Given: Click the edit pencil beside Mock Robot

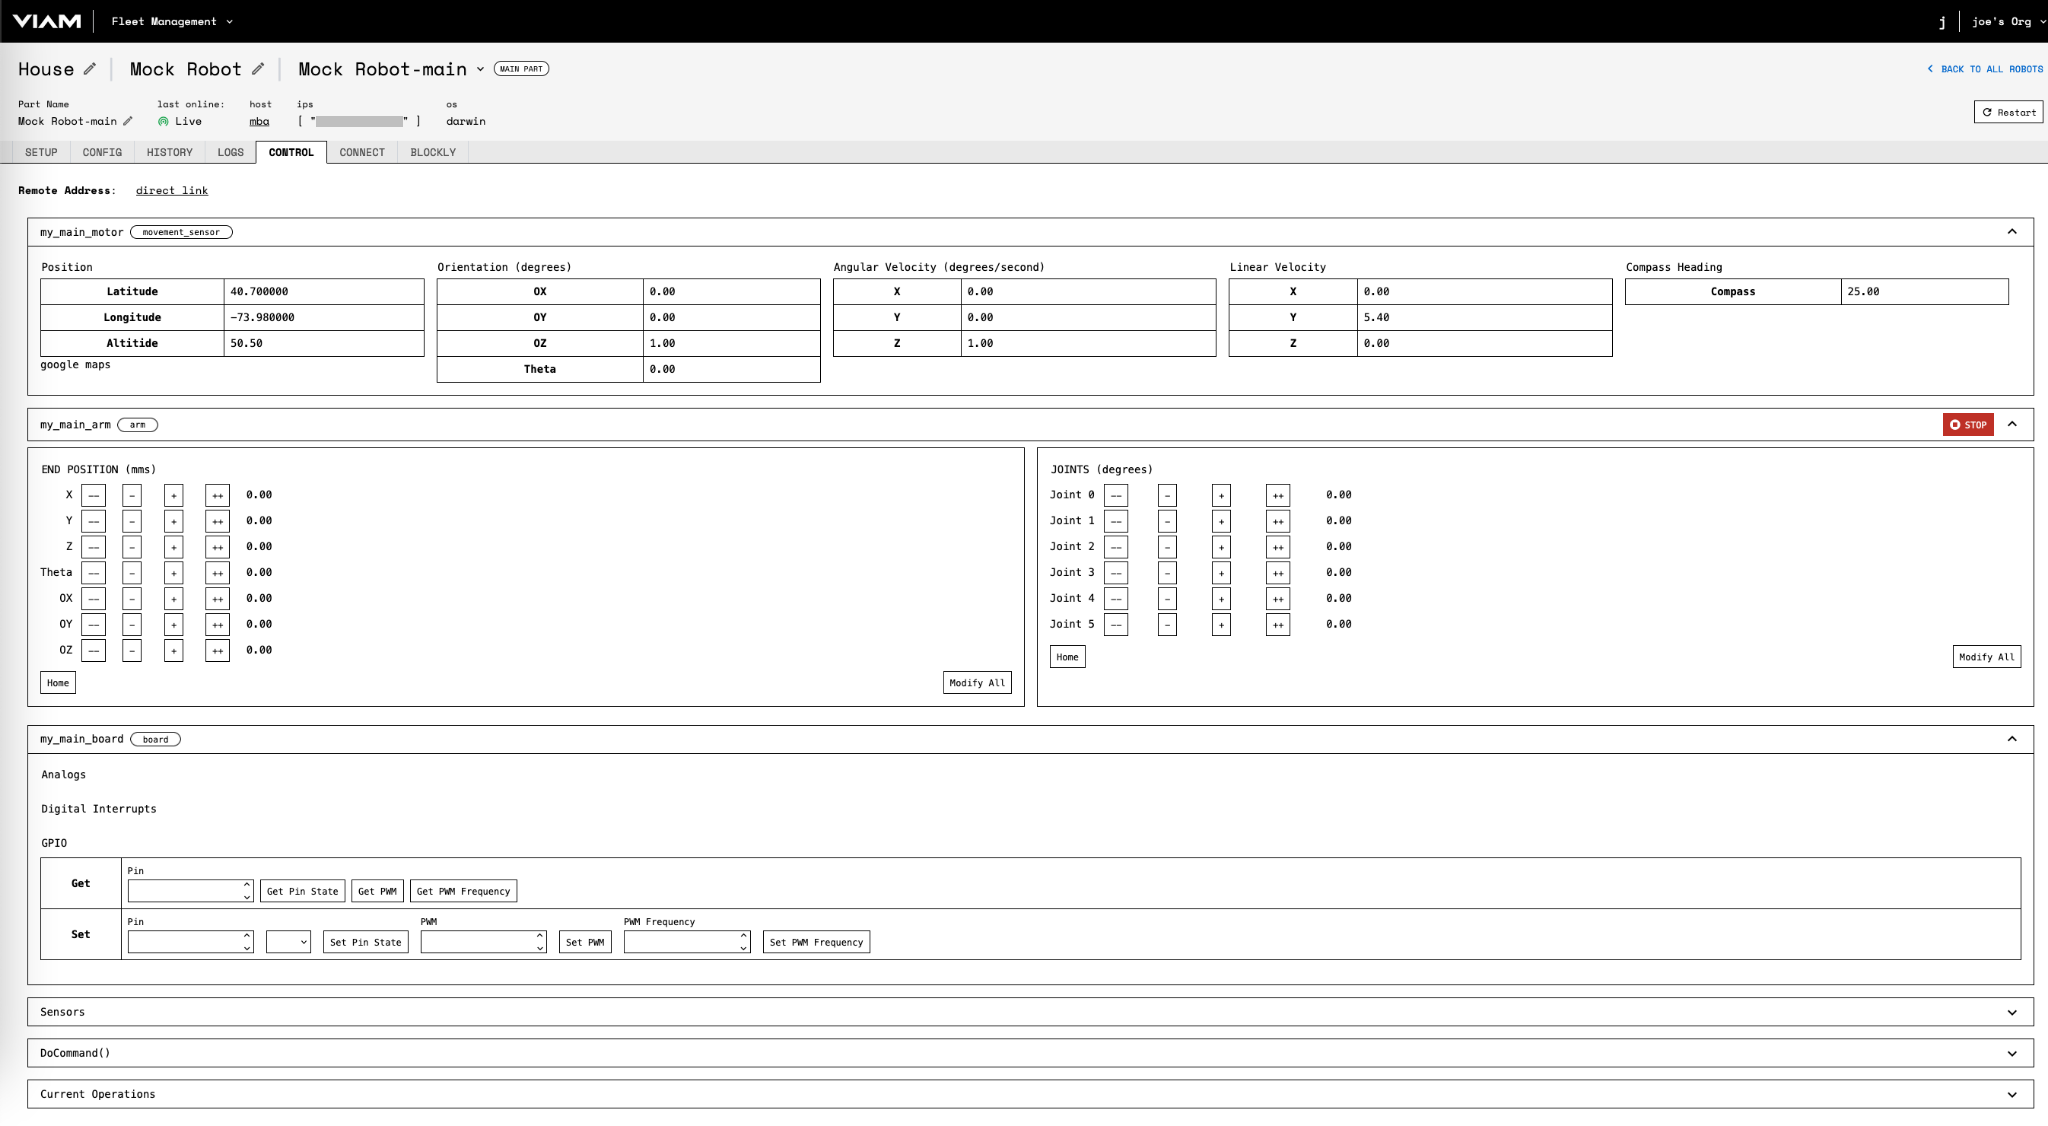Looking at the screenshot, I should point(259,68).
